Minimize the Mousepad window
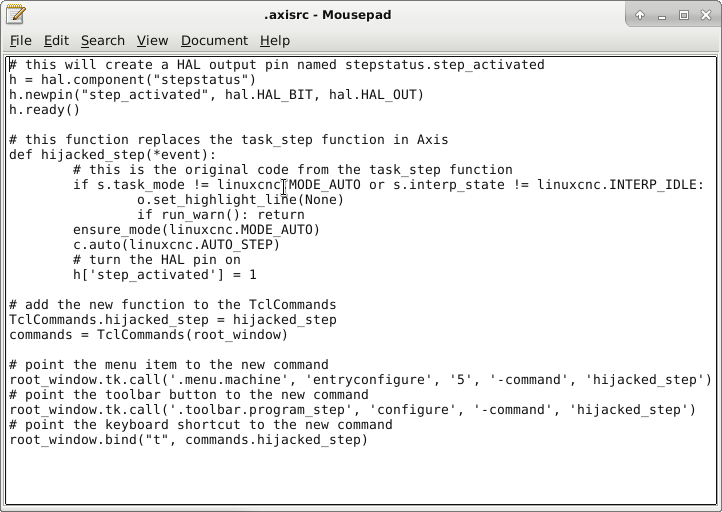The width and height of the screenshot is (722, 512). 662,15
